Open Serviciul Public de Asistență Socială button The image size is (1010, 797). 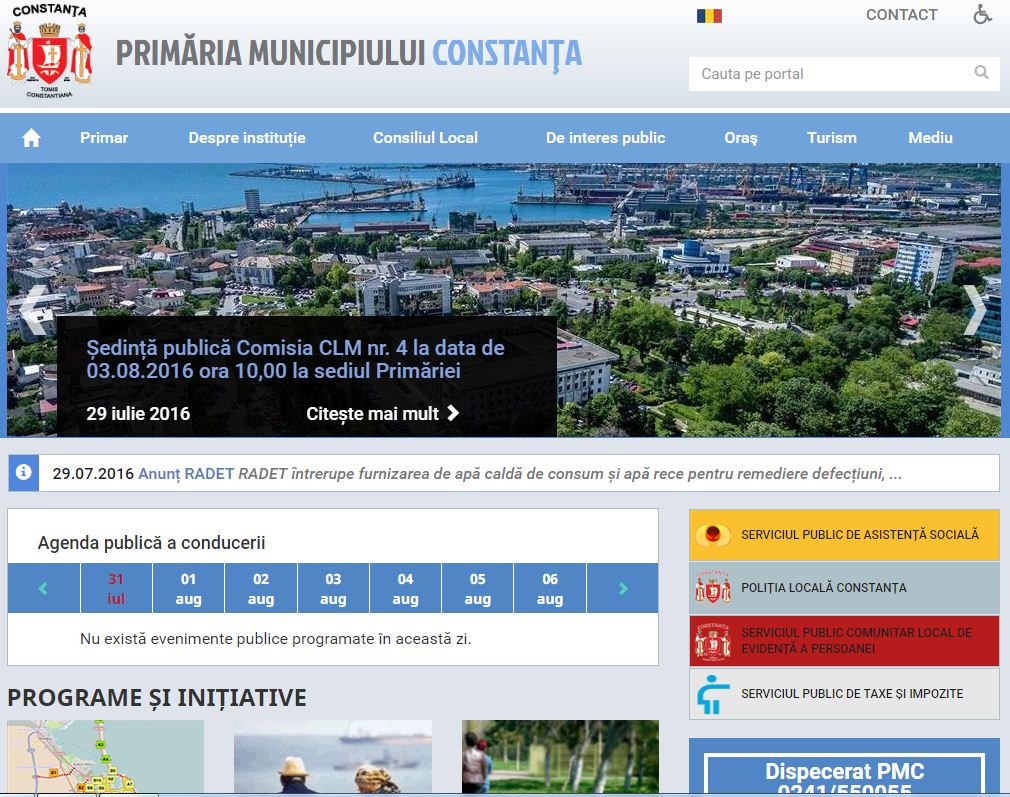pyautogui.click(x=844, y=535)
